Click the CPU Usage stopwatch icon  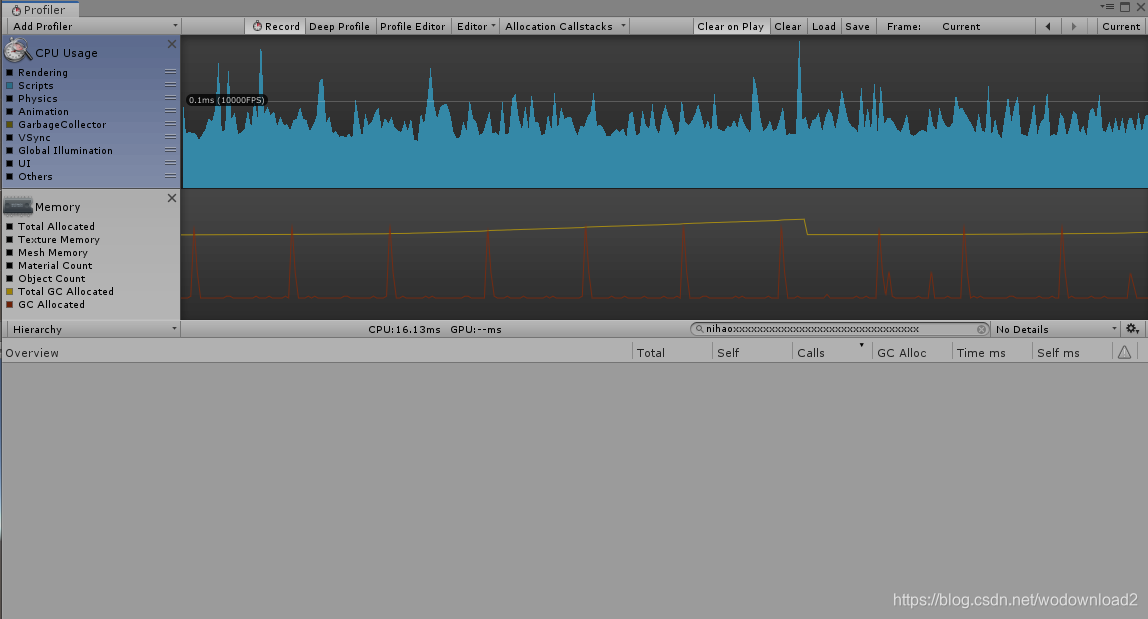click(17, 52)
